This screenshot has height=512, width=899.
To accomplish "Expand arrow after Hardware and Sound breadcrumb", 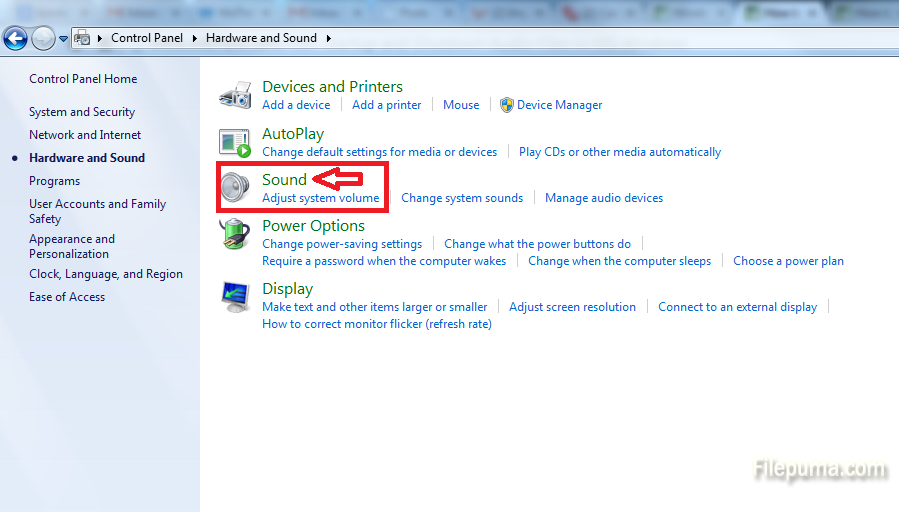I will pos(329,38).
